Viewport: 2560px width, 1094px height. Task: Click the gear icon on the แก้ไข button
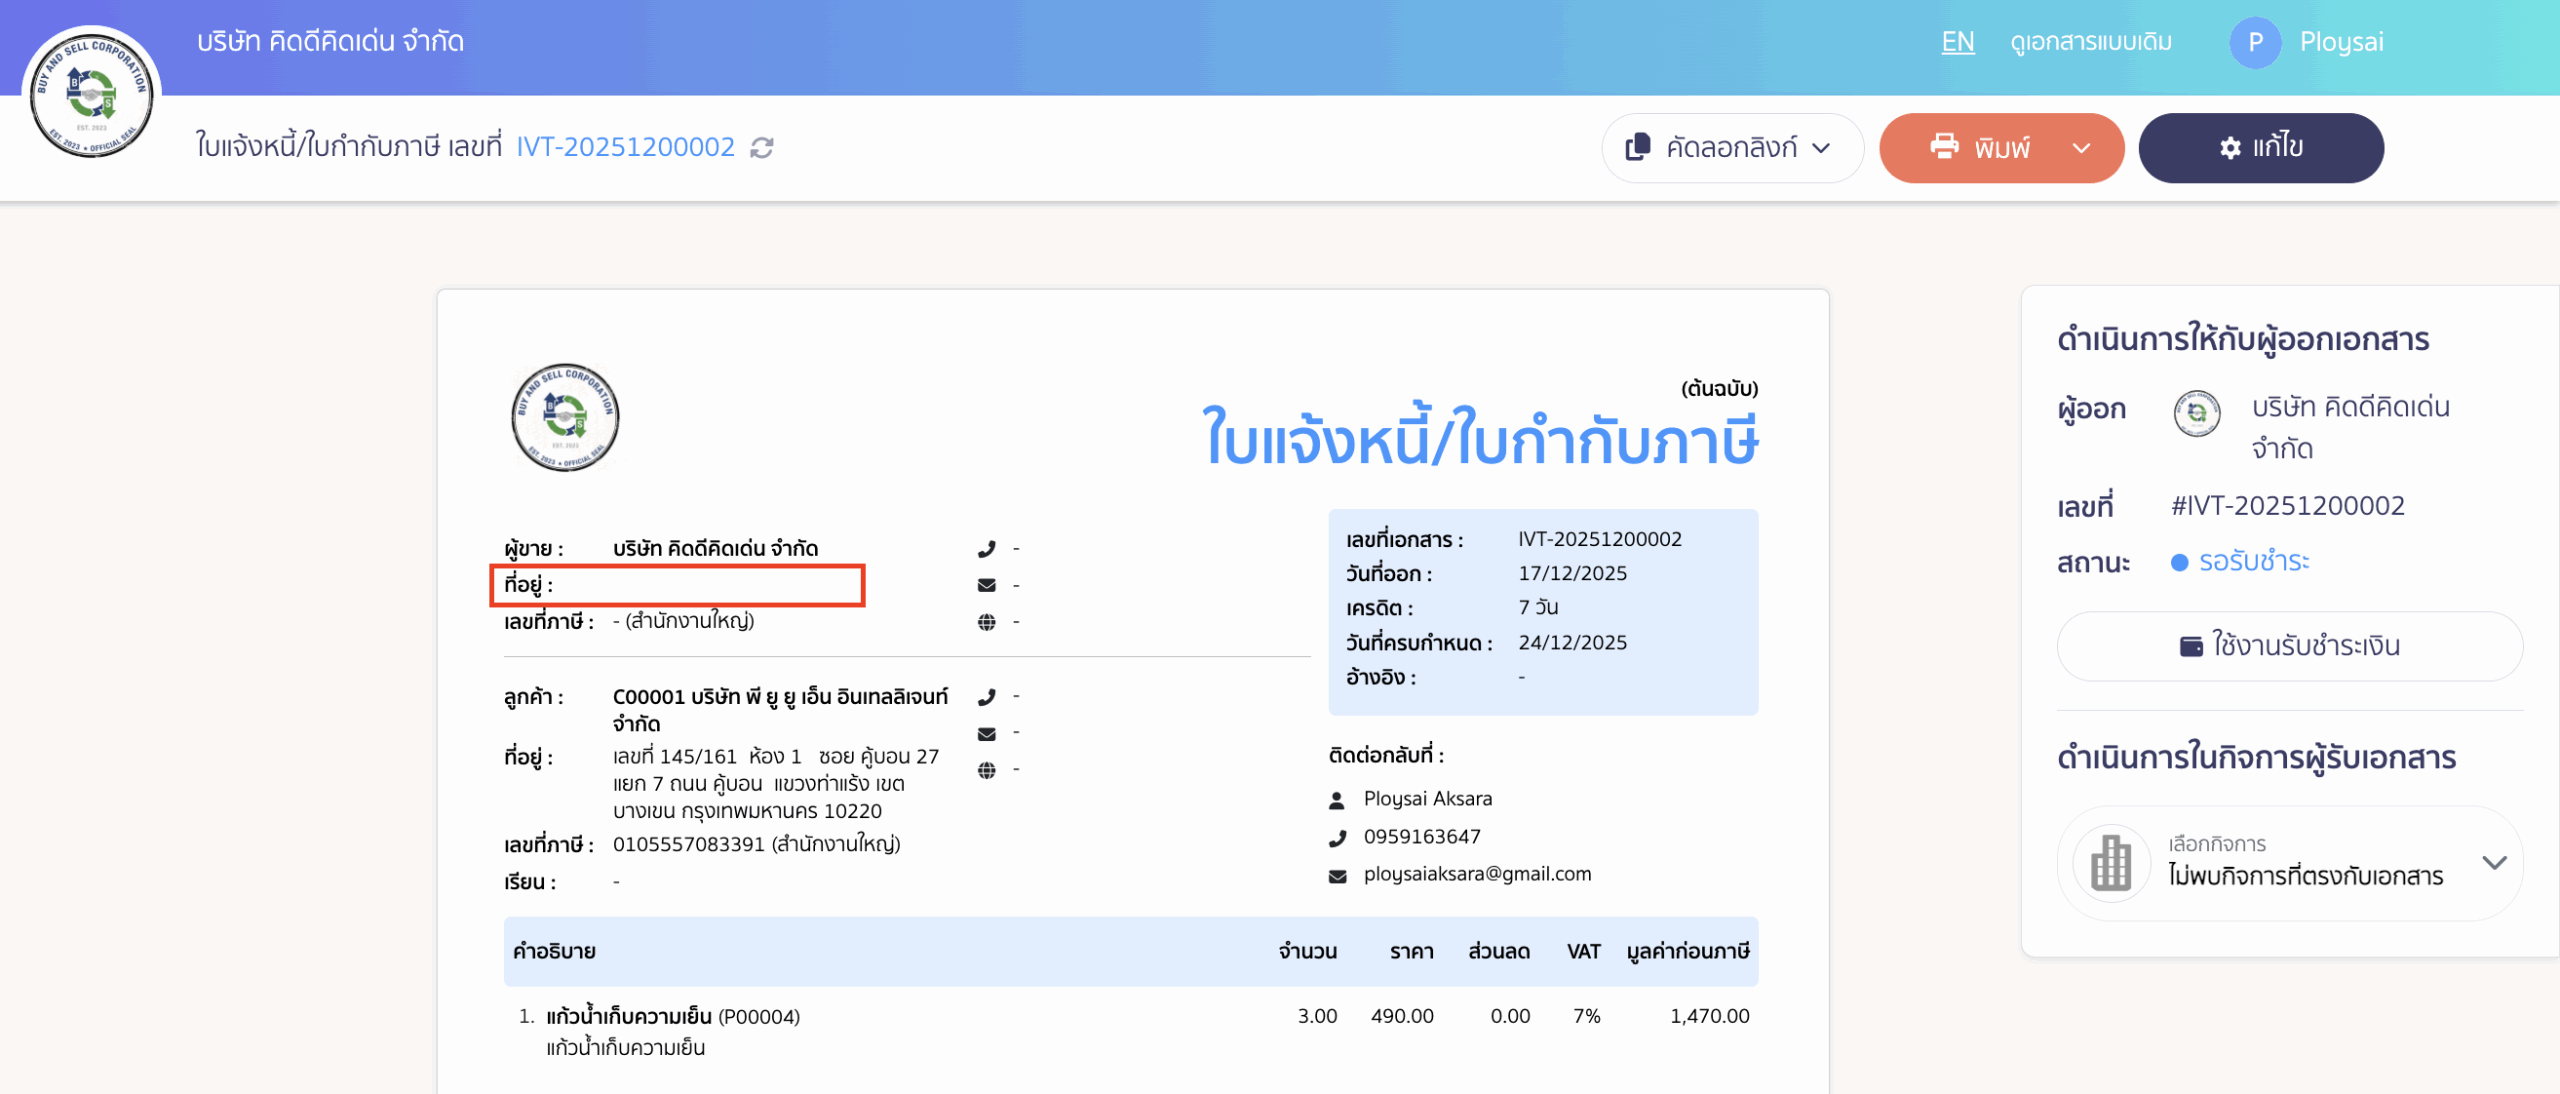[2230, 147]
